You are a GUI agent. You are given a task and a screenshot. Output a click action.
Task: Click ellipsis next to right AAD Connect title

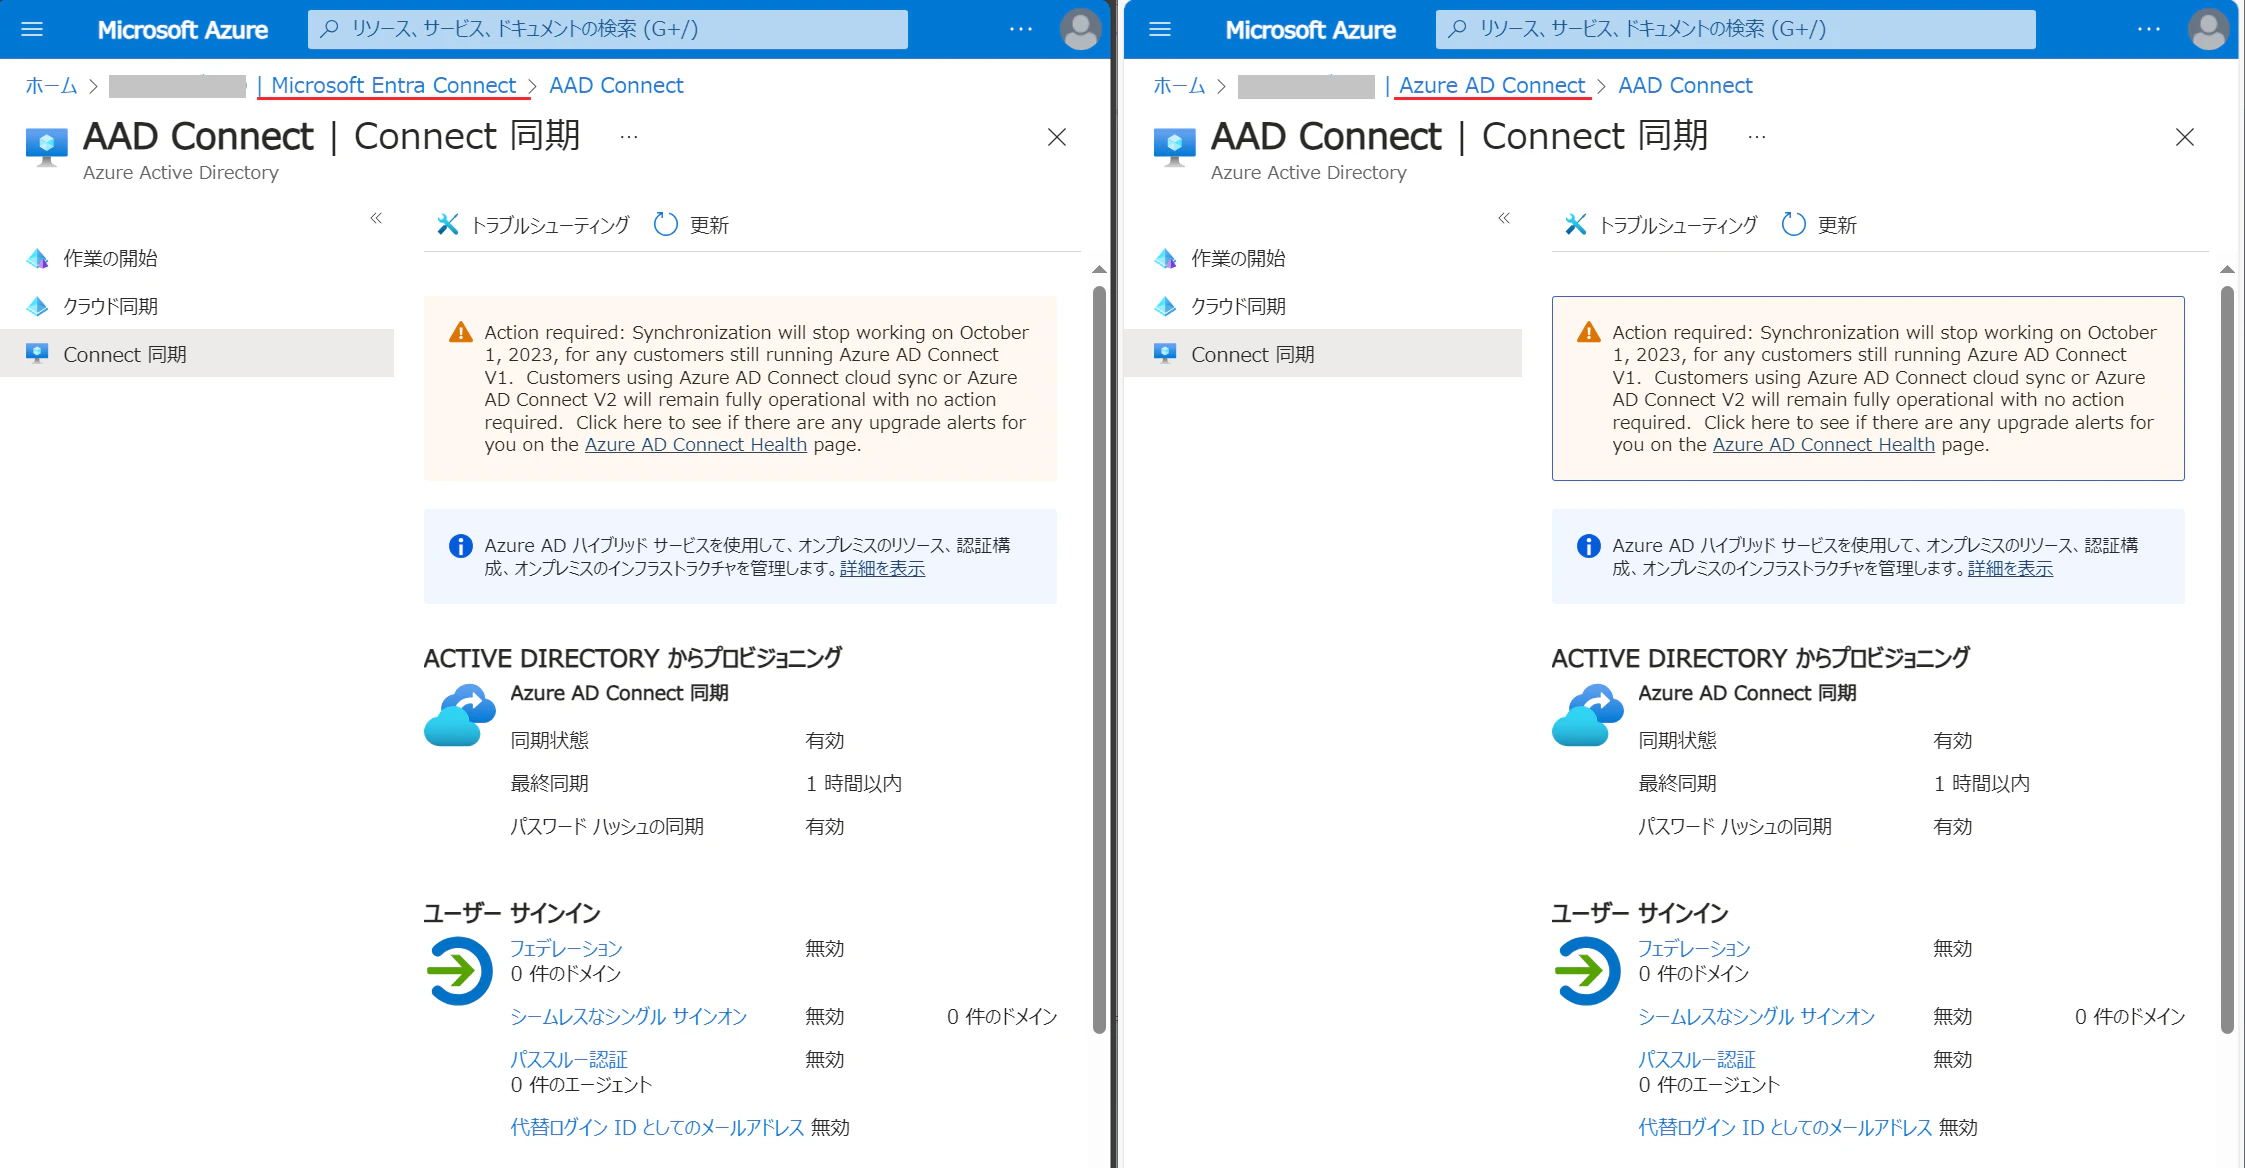tap(1757, 137)
